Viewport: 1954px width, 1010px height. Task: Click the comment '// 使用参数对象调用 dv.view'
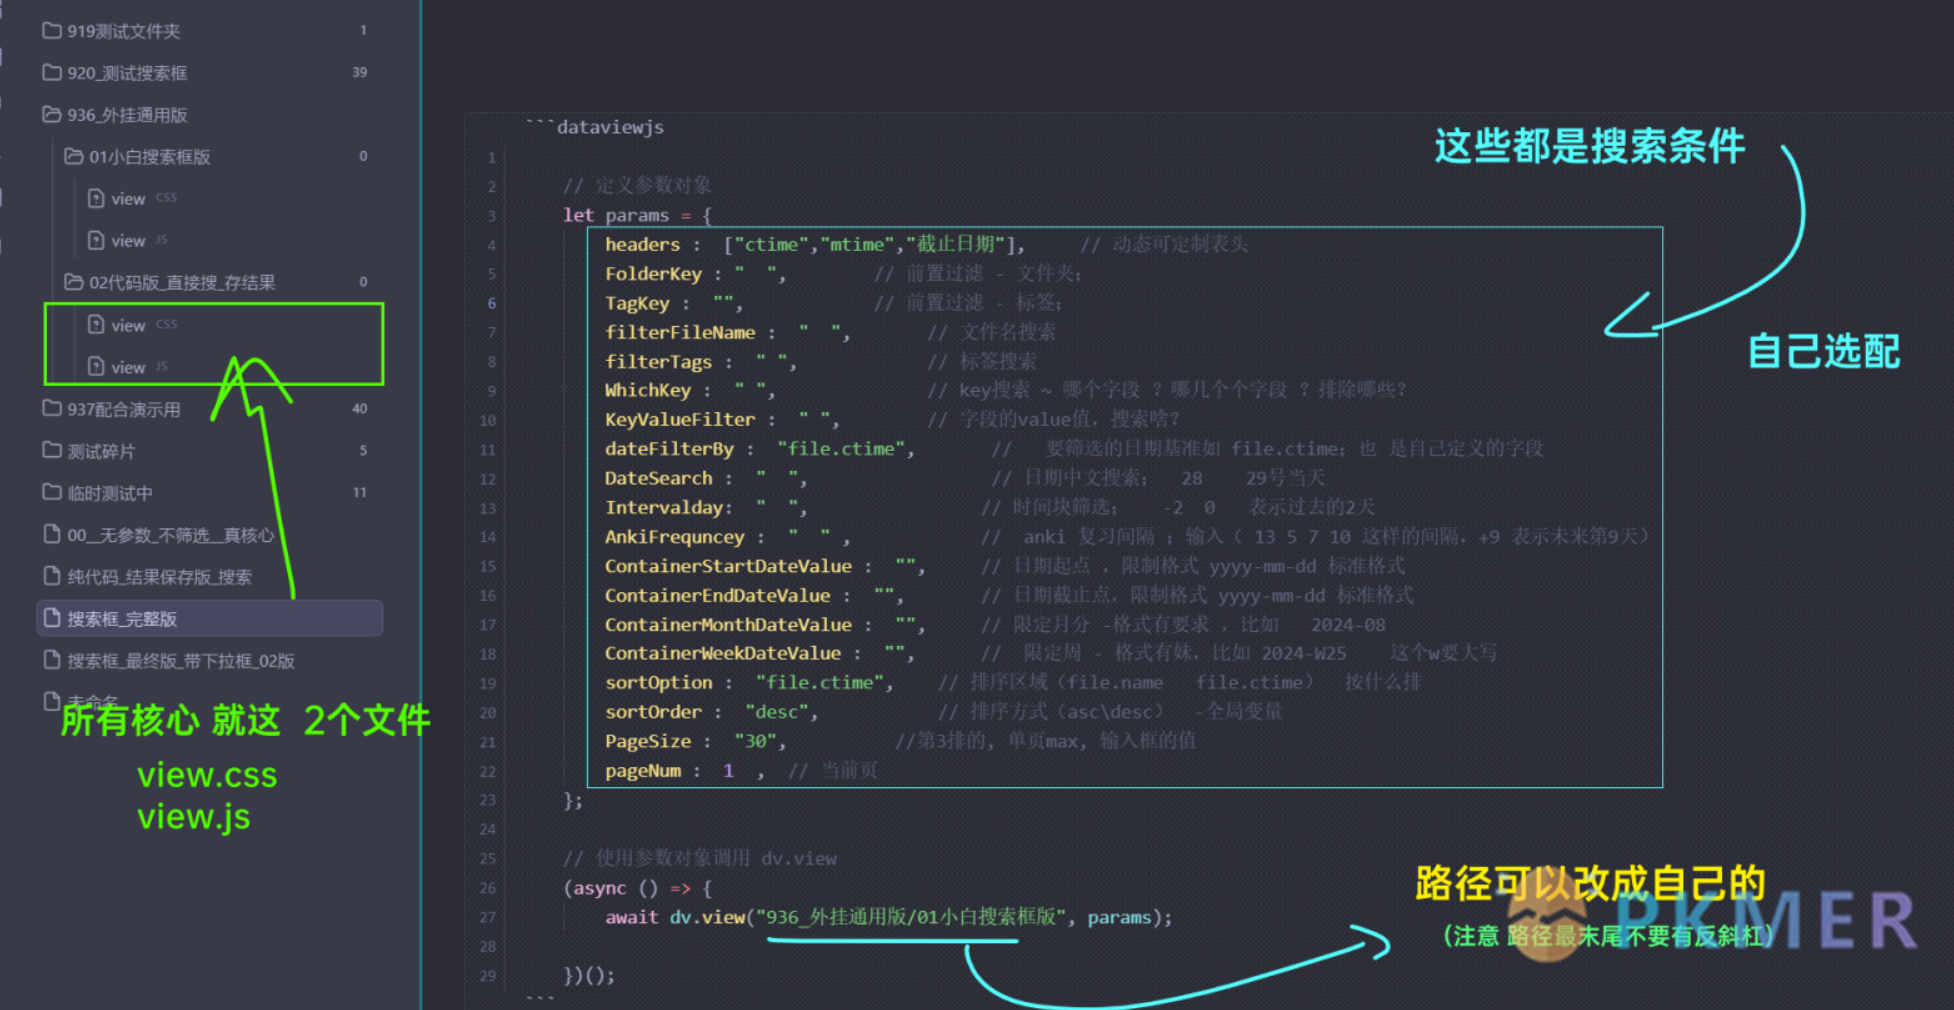pos(700,858)
